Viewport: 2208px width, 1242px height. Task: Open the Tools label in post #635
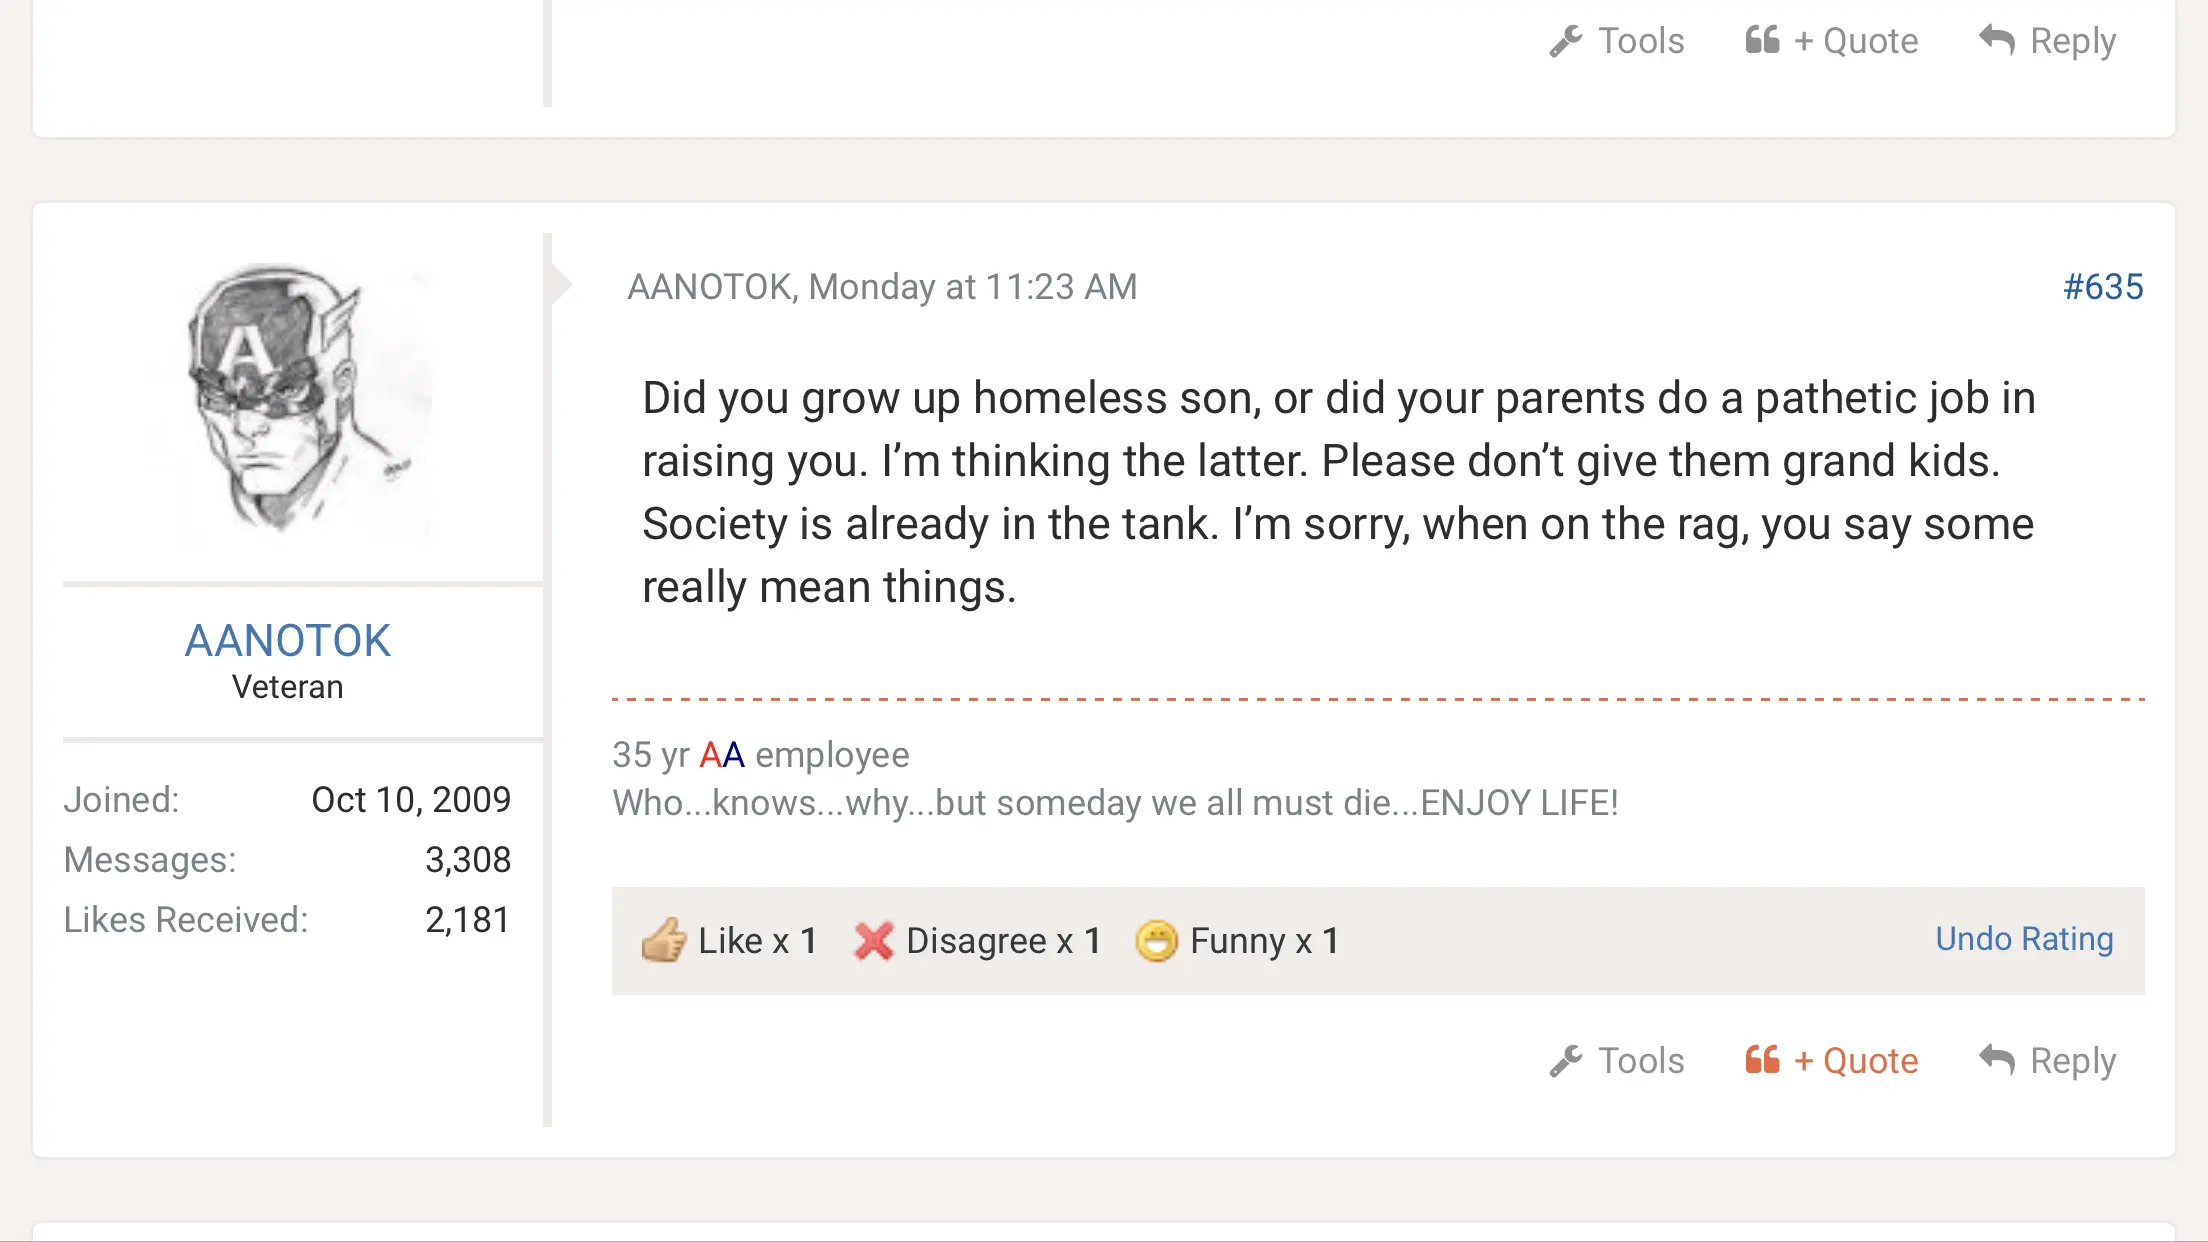click(x=1641, y=1060)
